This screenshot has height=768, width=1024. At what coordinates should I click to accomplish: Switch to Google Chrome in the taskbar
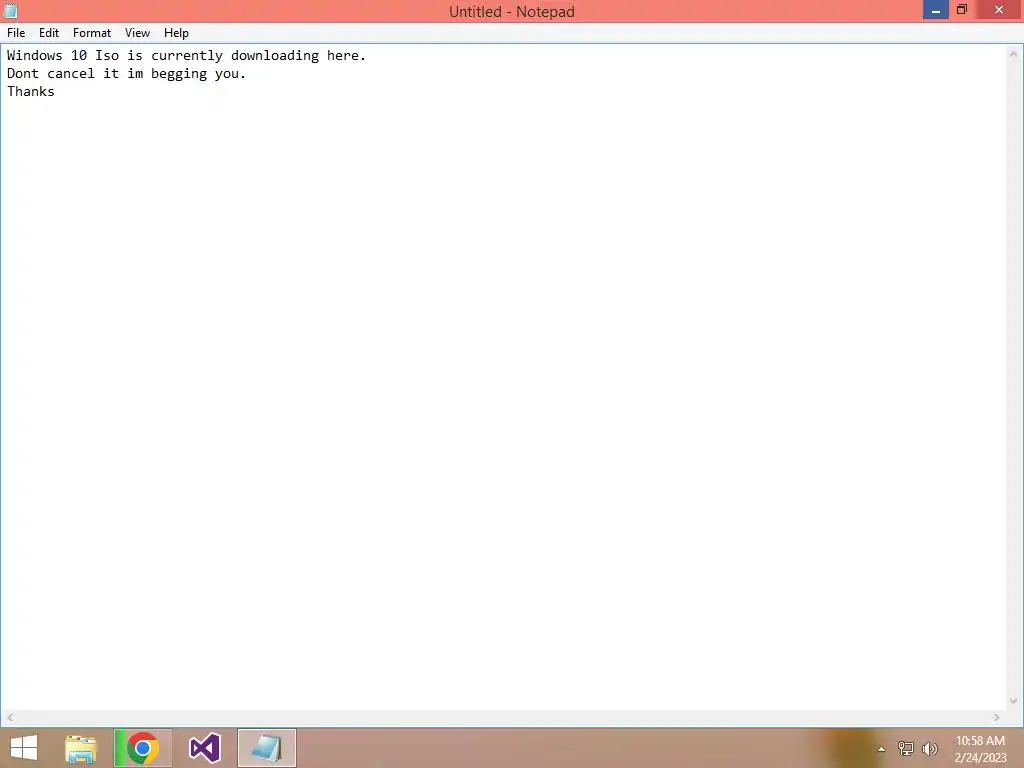tap(143, 748)
